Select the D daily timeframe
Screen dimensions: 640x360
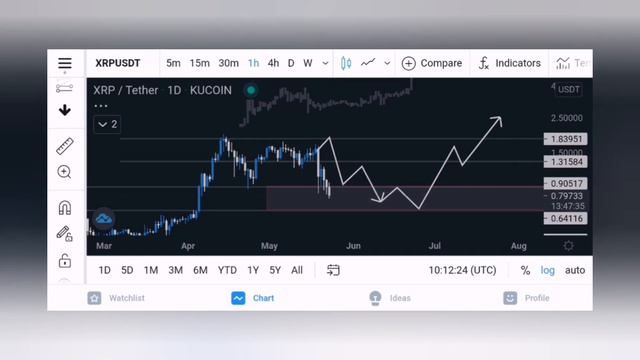pos(291,63)
